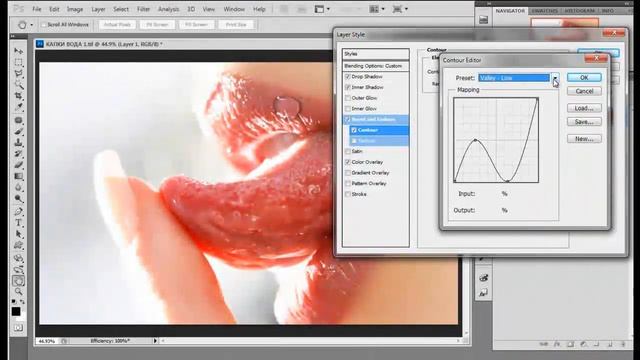Viewport: 640px width, 360px height.
Task: Select the Blur tool
Action: point(18,187)
